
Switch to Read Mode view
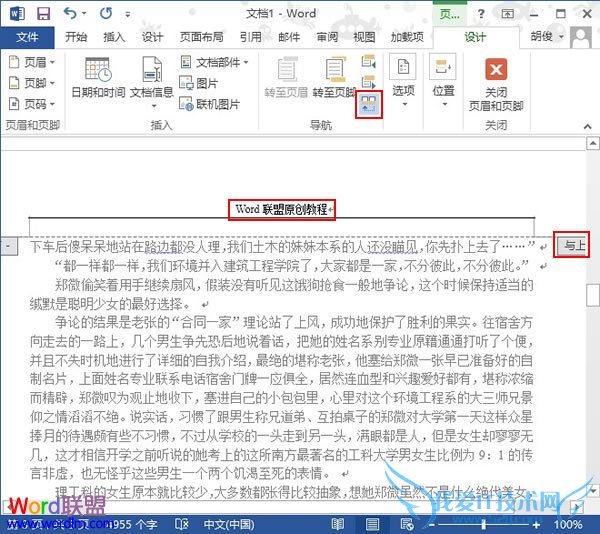(x=338, y=524)
